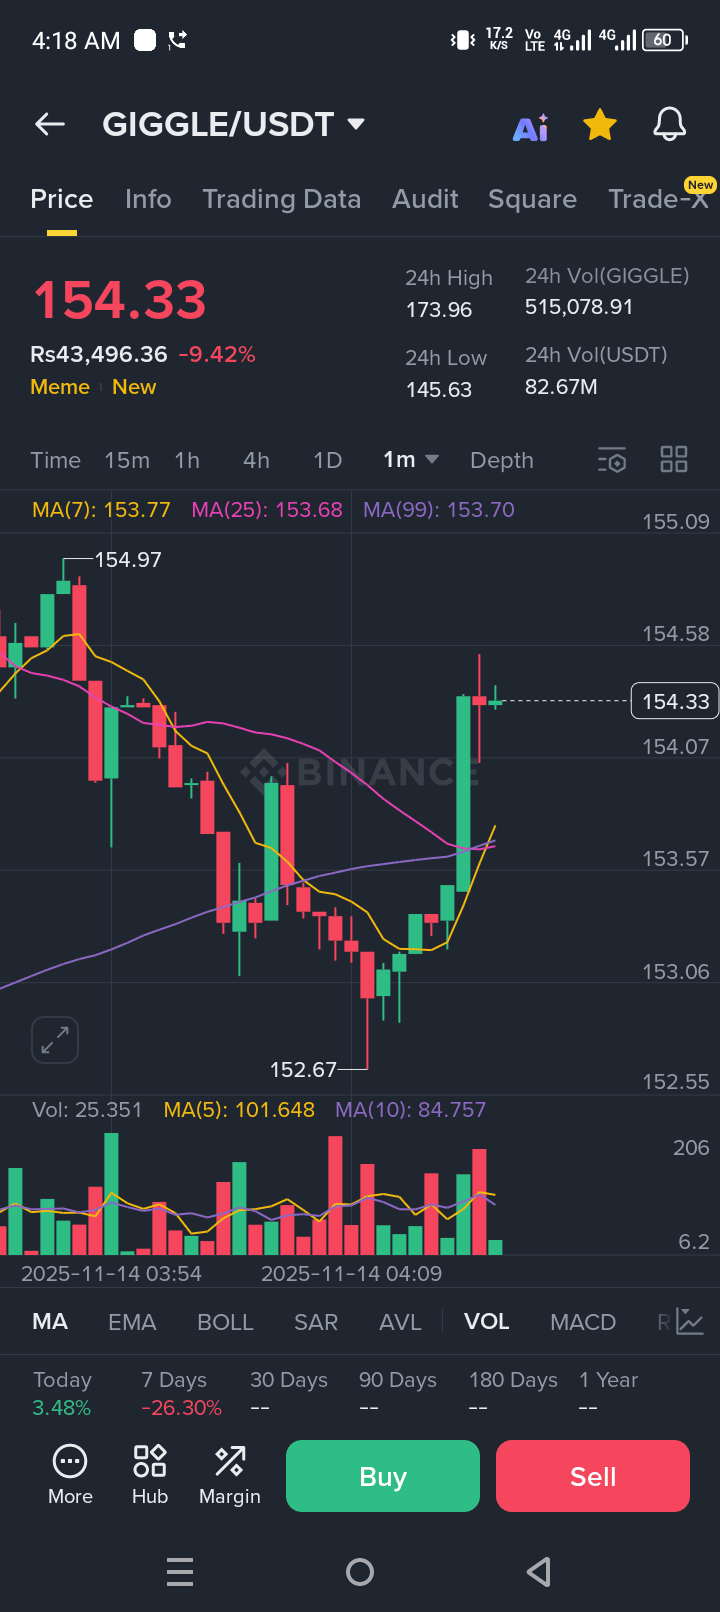Toggle the favorite star for GIGGLE/USDT

[600, 125]
